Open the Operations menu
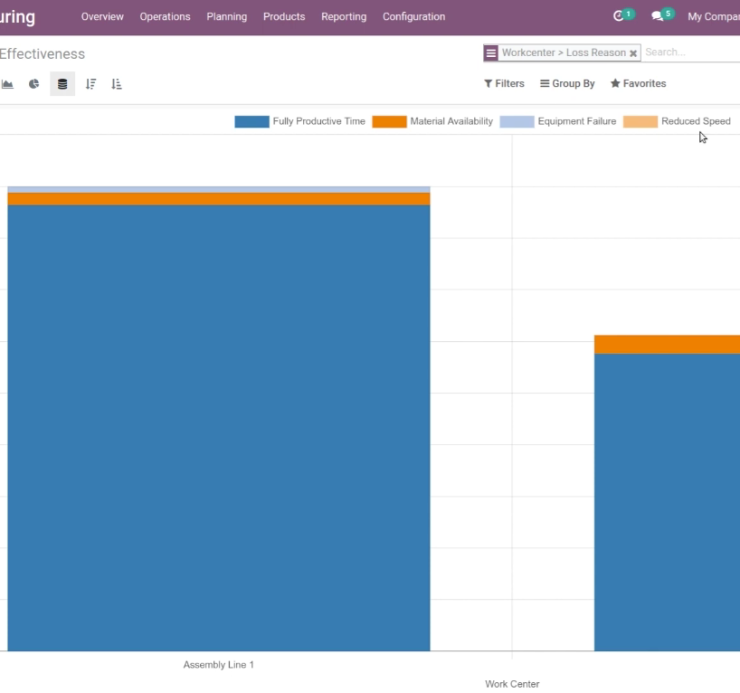This screenshot has height=693, width=740. pos(165,17)
